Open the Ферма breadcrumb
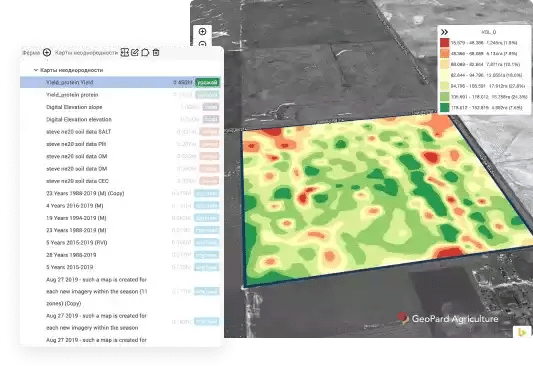Viewport: 533px width, 373px height. pyautogui.click(x=31, y=53)
